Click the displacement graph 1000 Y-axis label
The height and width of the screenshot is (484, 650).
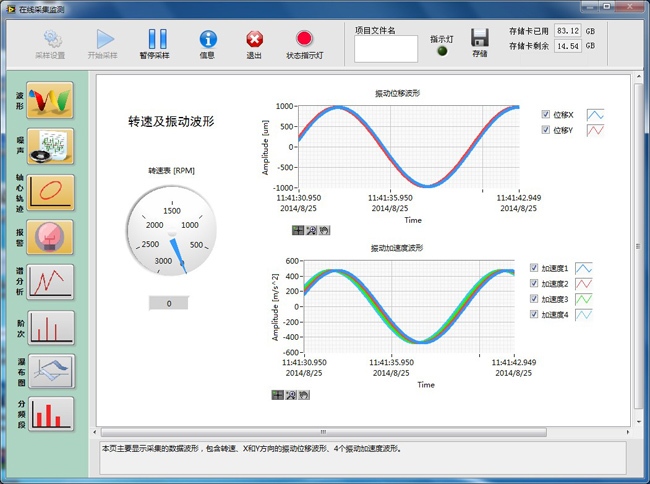(284, 106)
